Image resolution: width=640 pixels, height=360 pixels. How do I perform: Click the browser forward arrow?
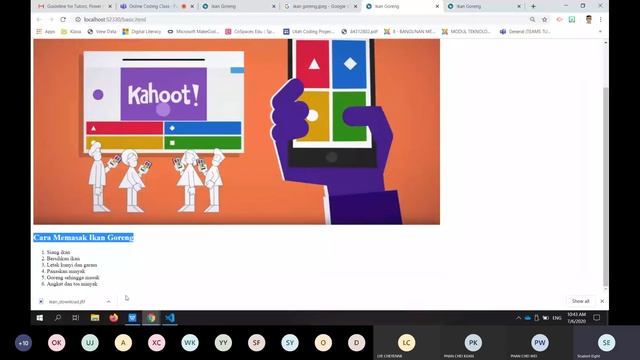click(51, 19)
